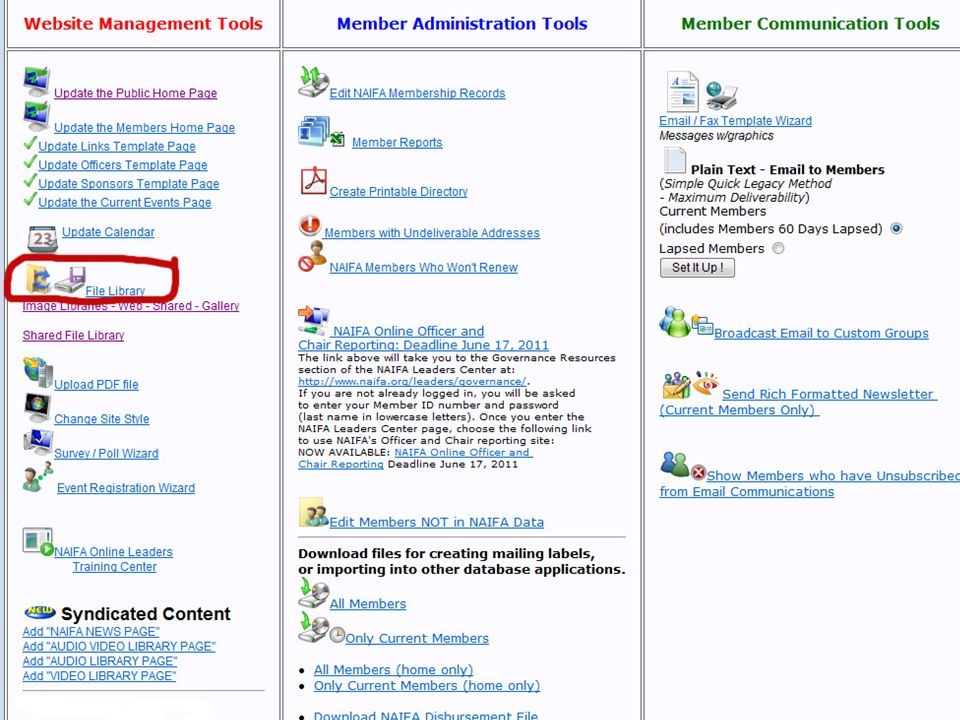Open Members with Undeliverable Addresses link

[432, 233]
